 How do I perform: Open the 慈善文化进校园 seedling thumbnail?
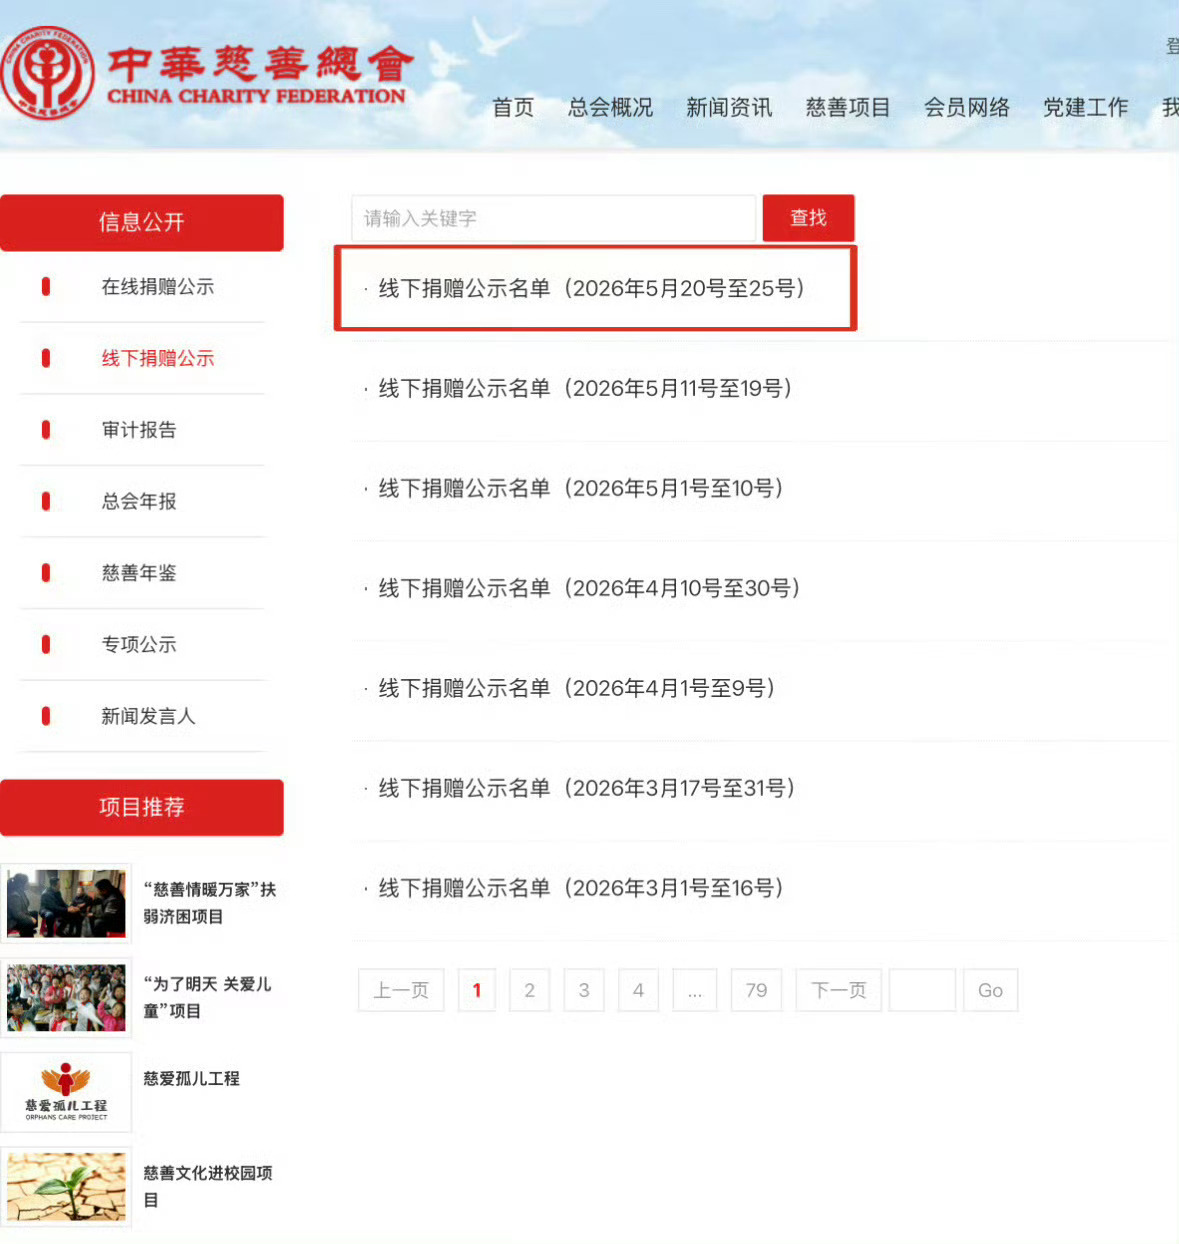coord(66,1187)
